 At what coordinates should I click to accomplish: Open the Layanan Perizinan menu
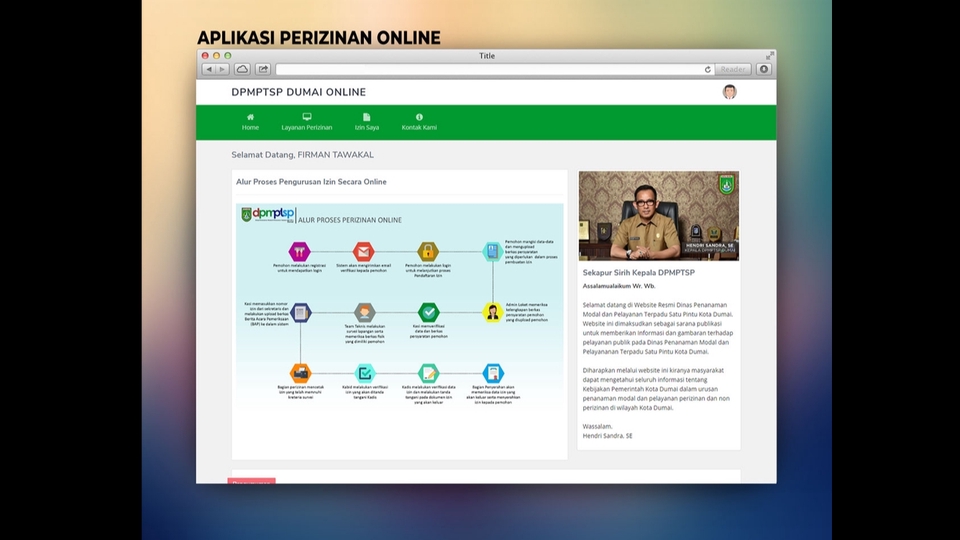click(307, 122)
